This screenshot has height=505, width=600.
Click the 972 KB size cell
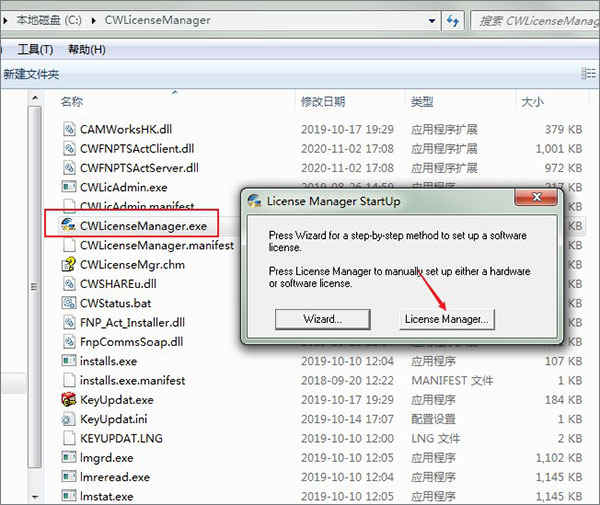(563, 168)
